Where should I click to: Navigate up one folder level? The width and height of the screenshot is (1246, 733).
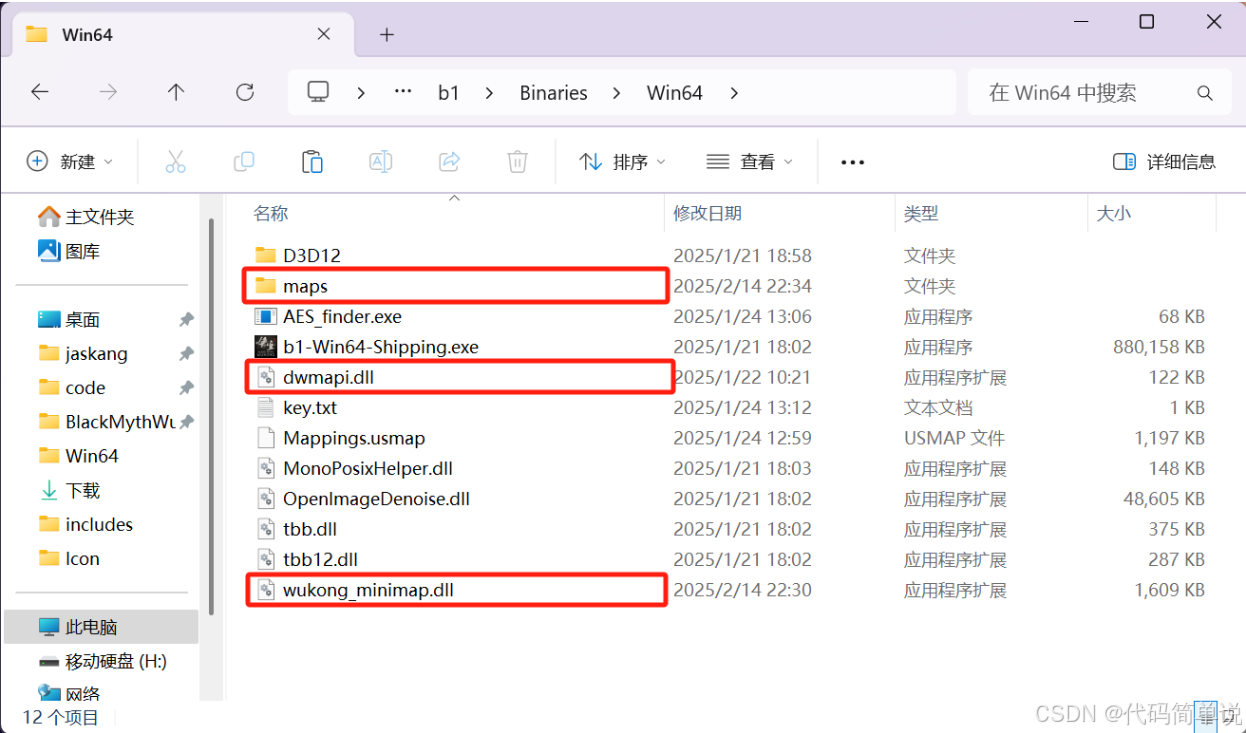click(176, 92)
